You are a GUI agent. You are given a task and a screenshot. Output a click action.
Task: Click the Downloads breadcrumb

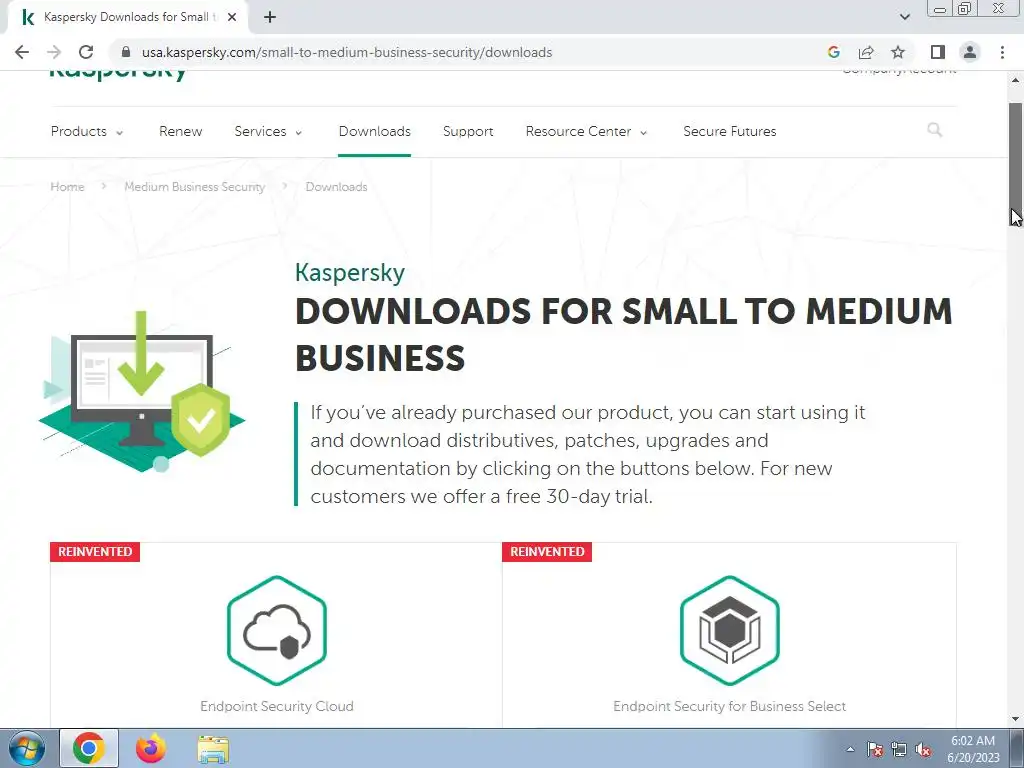336,187
